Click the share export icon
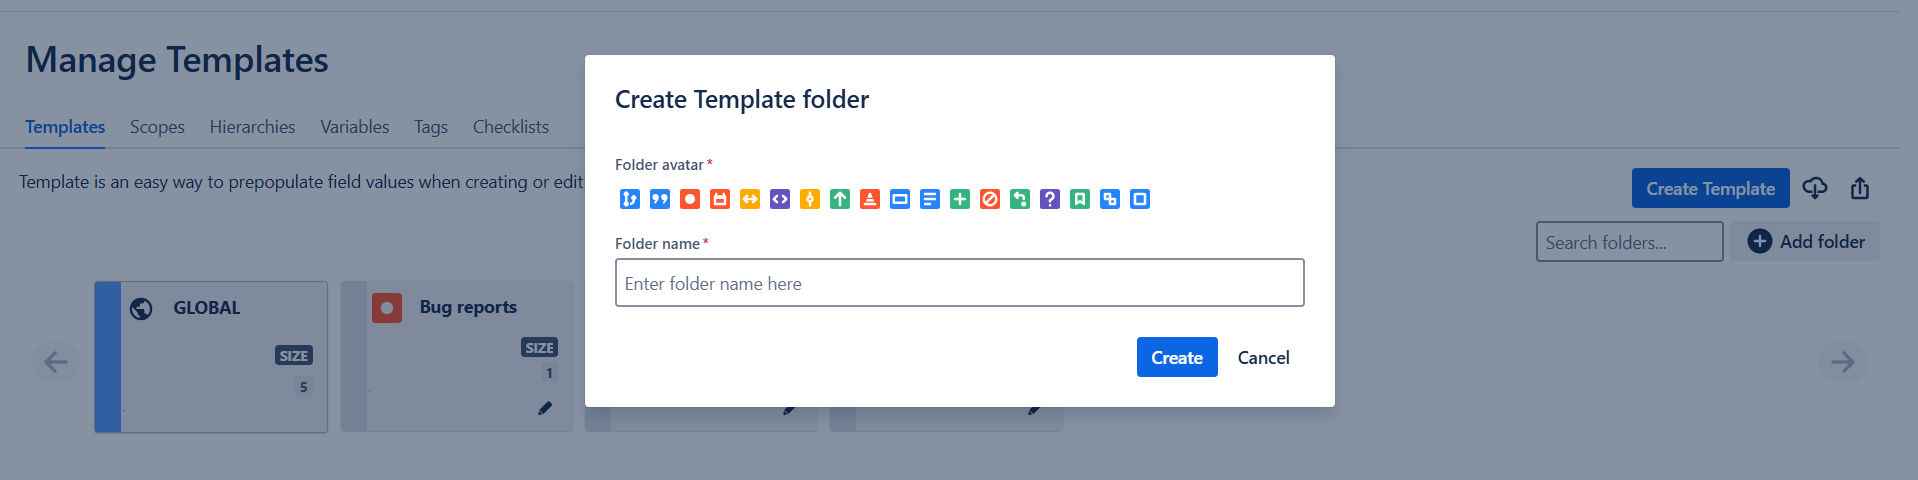 [1860, 188]
